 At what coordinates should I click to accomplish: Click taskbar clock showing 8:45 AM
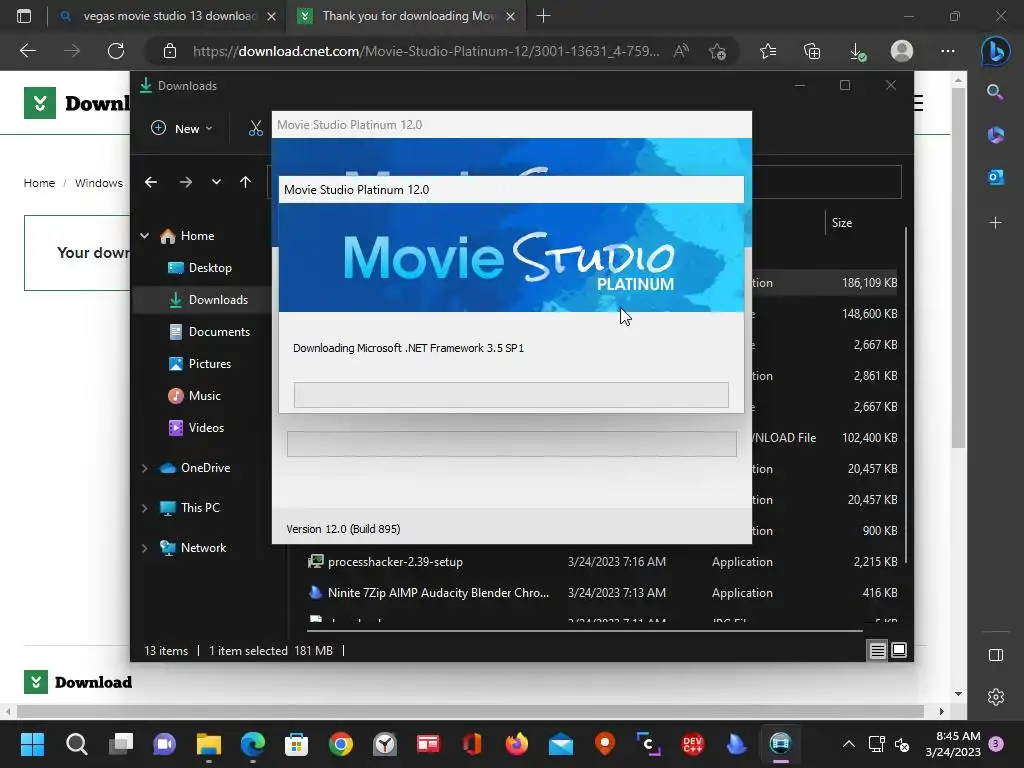pos(953,744)
